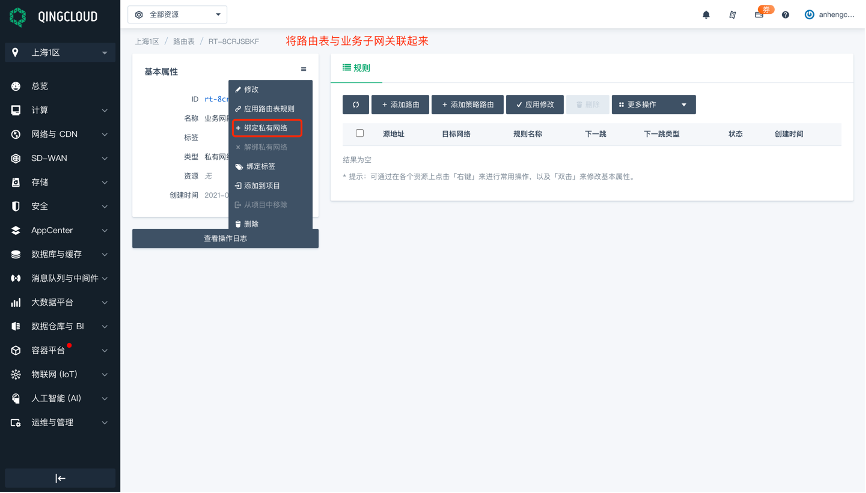Expand the 更多操作 dropdown
This screenshot has height=493, width=866.
(x=653, y=104)
